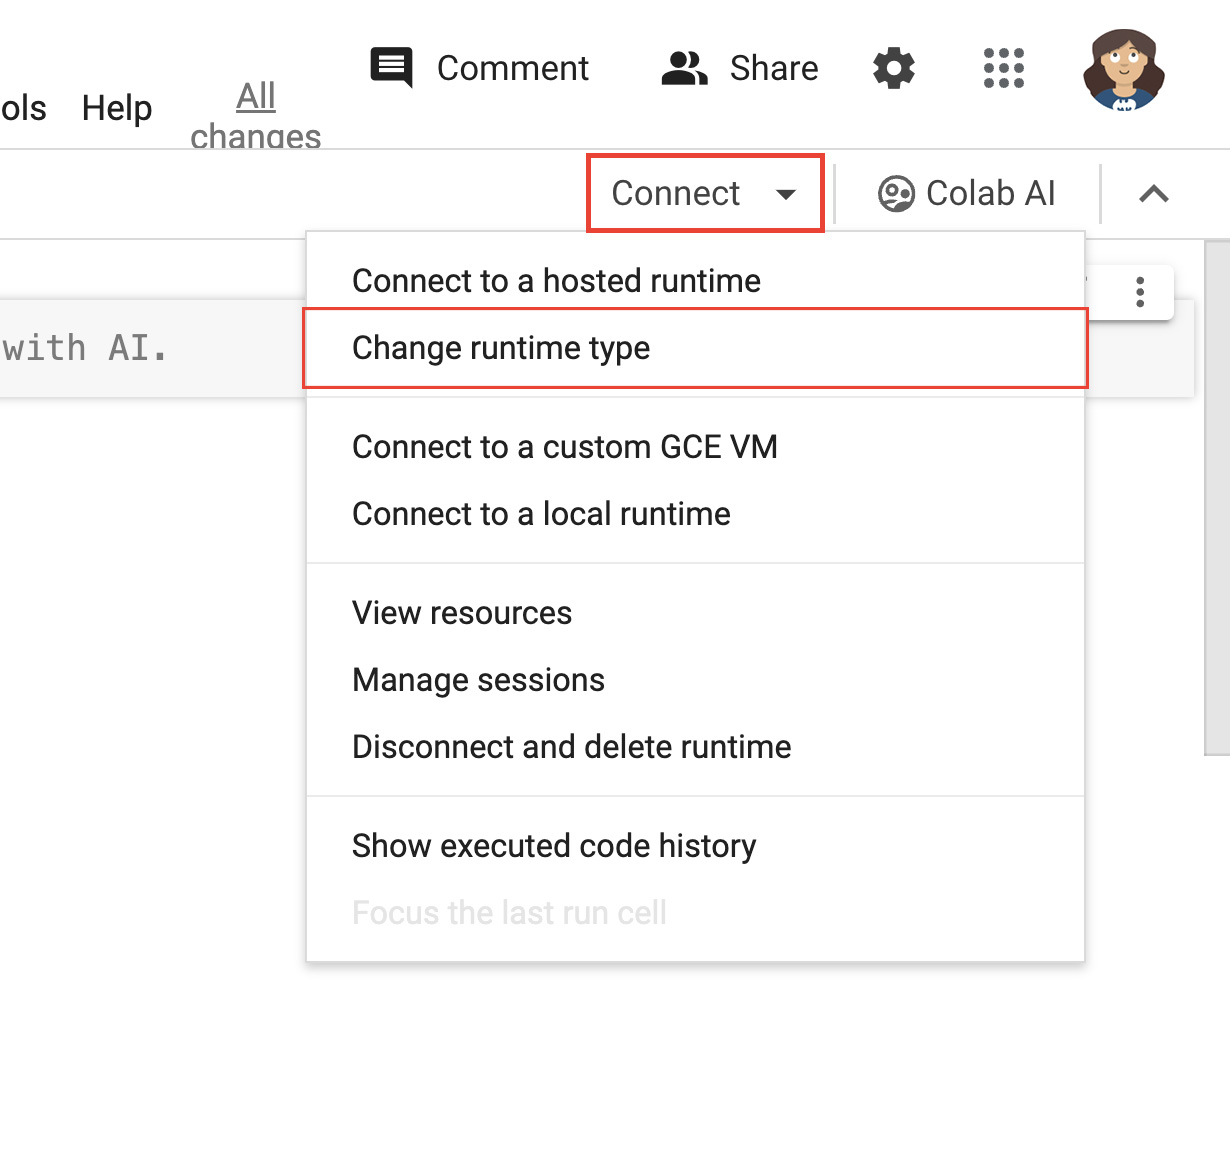Click the Share icon
Viewport: 1230px width, 1164px height.
[683, 68]
